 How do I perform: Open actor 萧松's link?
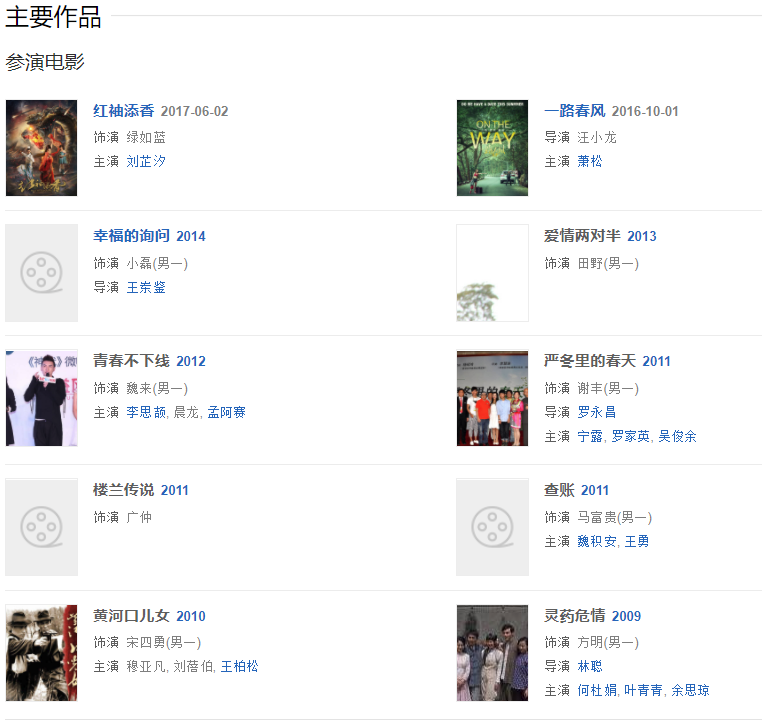[589, 161]
